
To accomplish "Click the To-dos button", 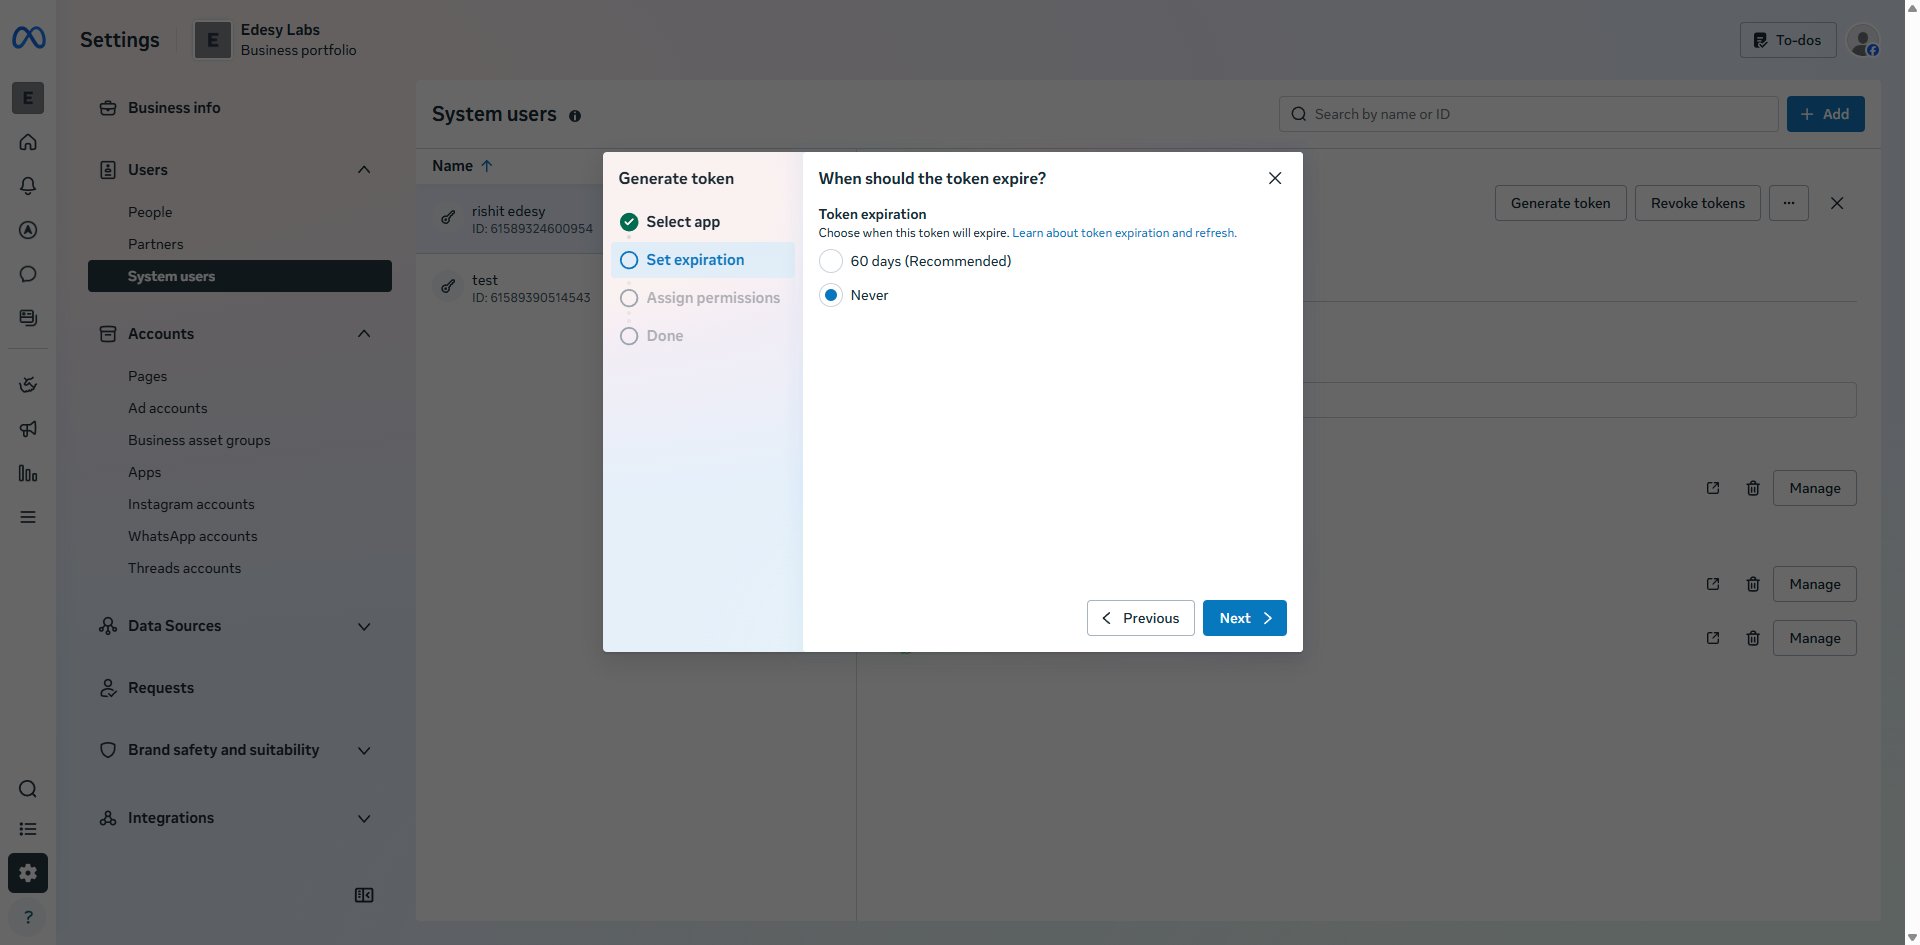I will point(1788,40).
